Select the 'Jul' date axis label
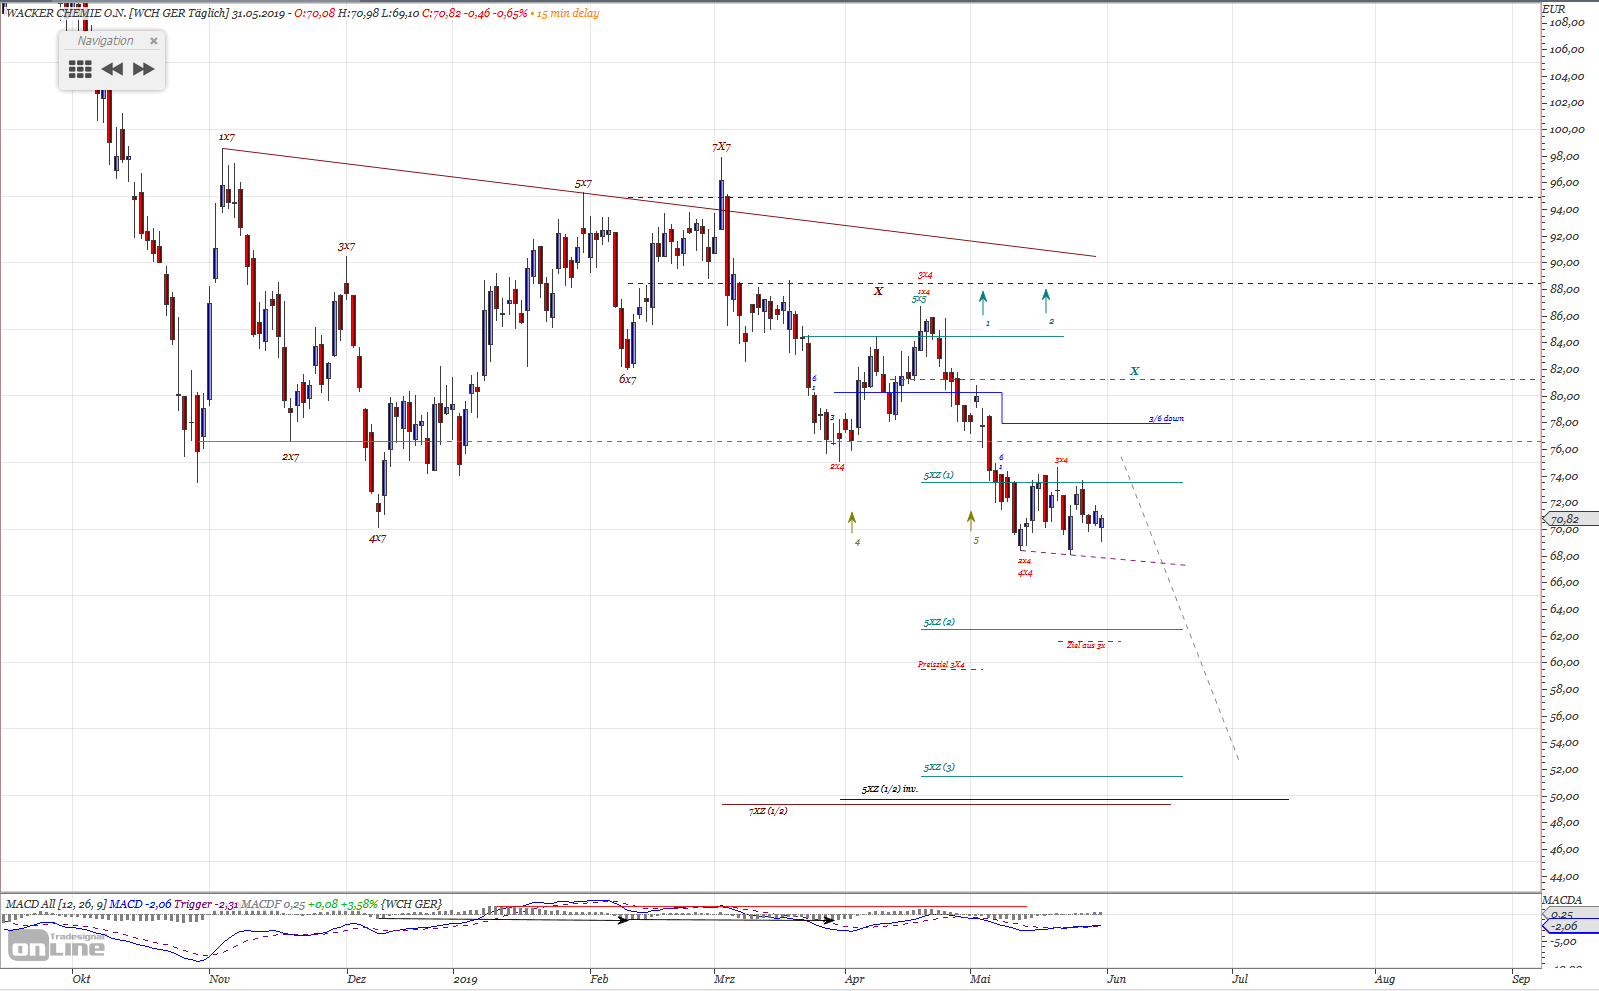 coord(1240,979)
